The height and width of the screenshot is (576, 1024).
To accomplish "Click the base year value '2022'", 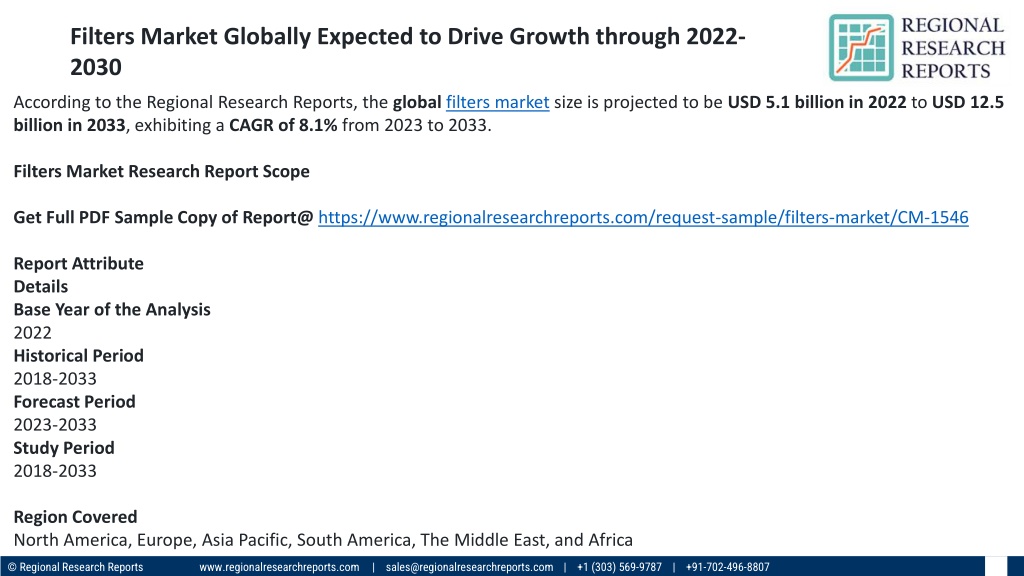I will pos(33,333).
